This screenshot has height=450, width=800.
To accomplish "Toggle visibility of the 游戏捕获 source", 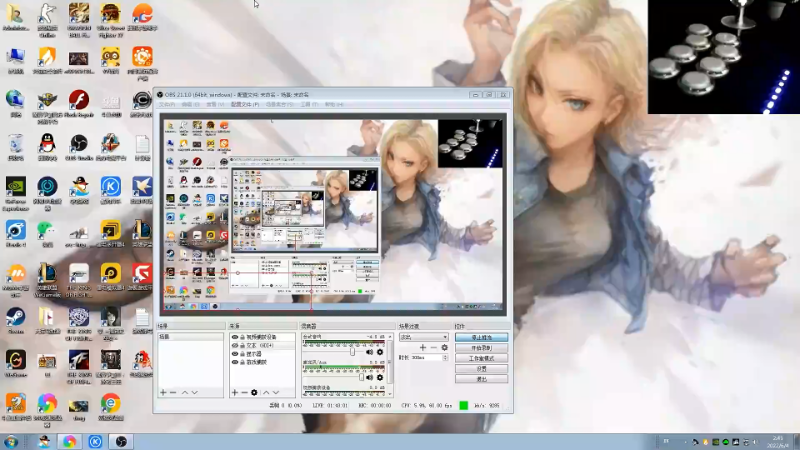I will coord(235,362).
